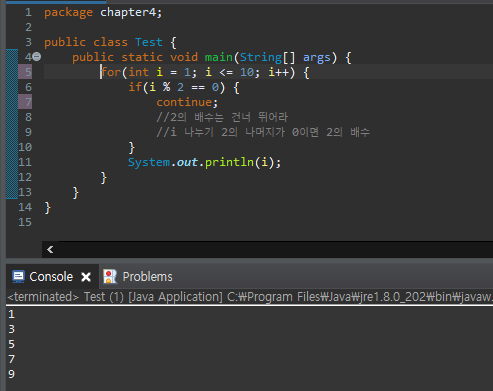The width and height of the screenshot is (493, 391).
Task: Click the 'main' method name
Action: 219,57
